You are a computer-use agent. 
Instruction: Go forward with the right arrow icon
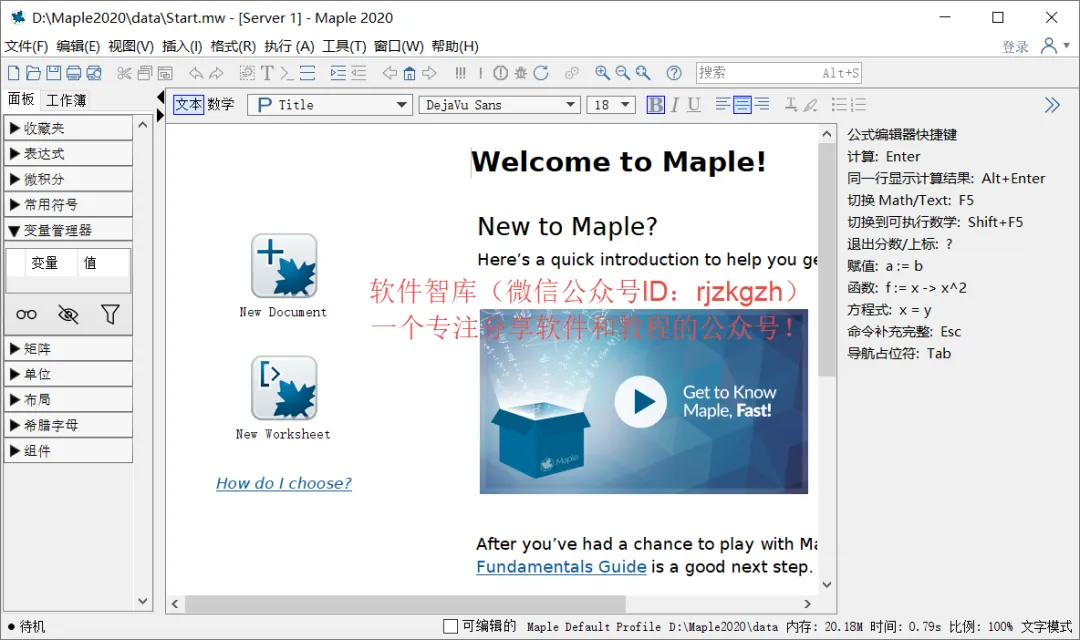click(430, 73)
